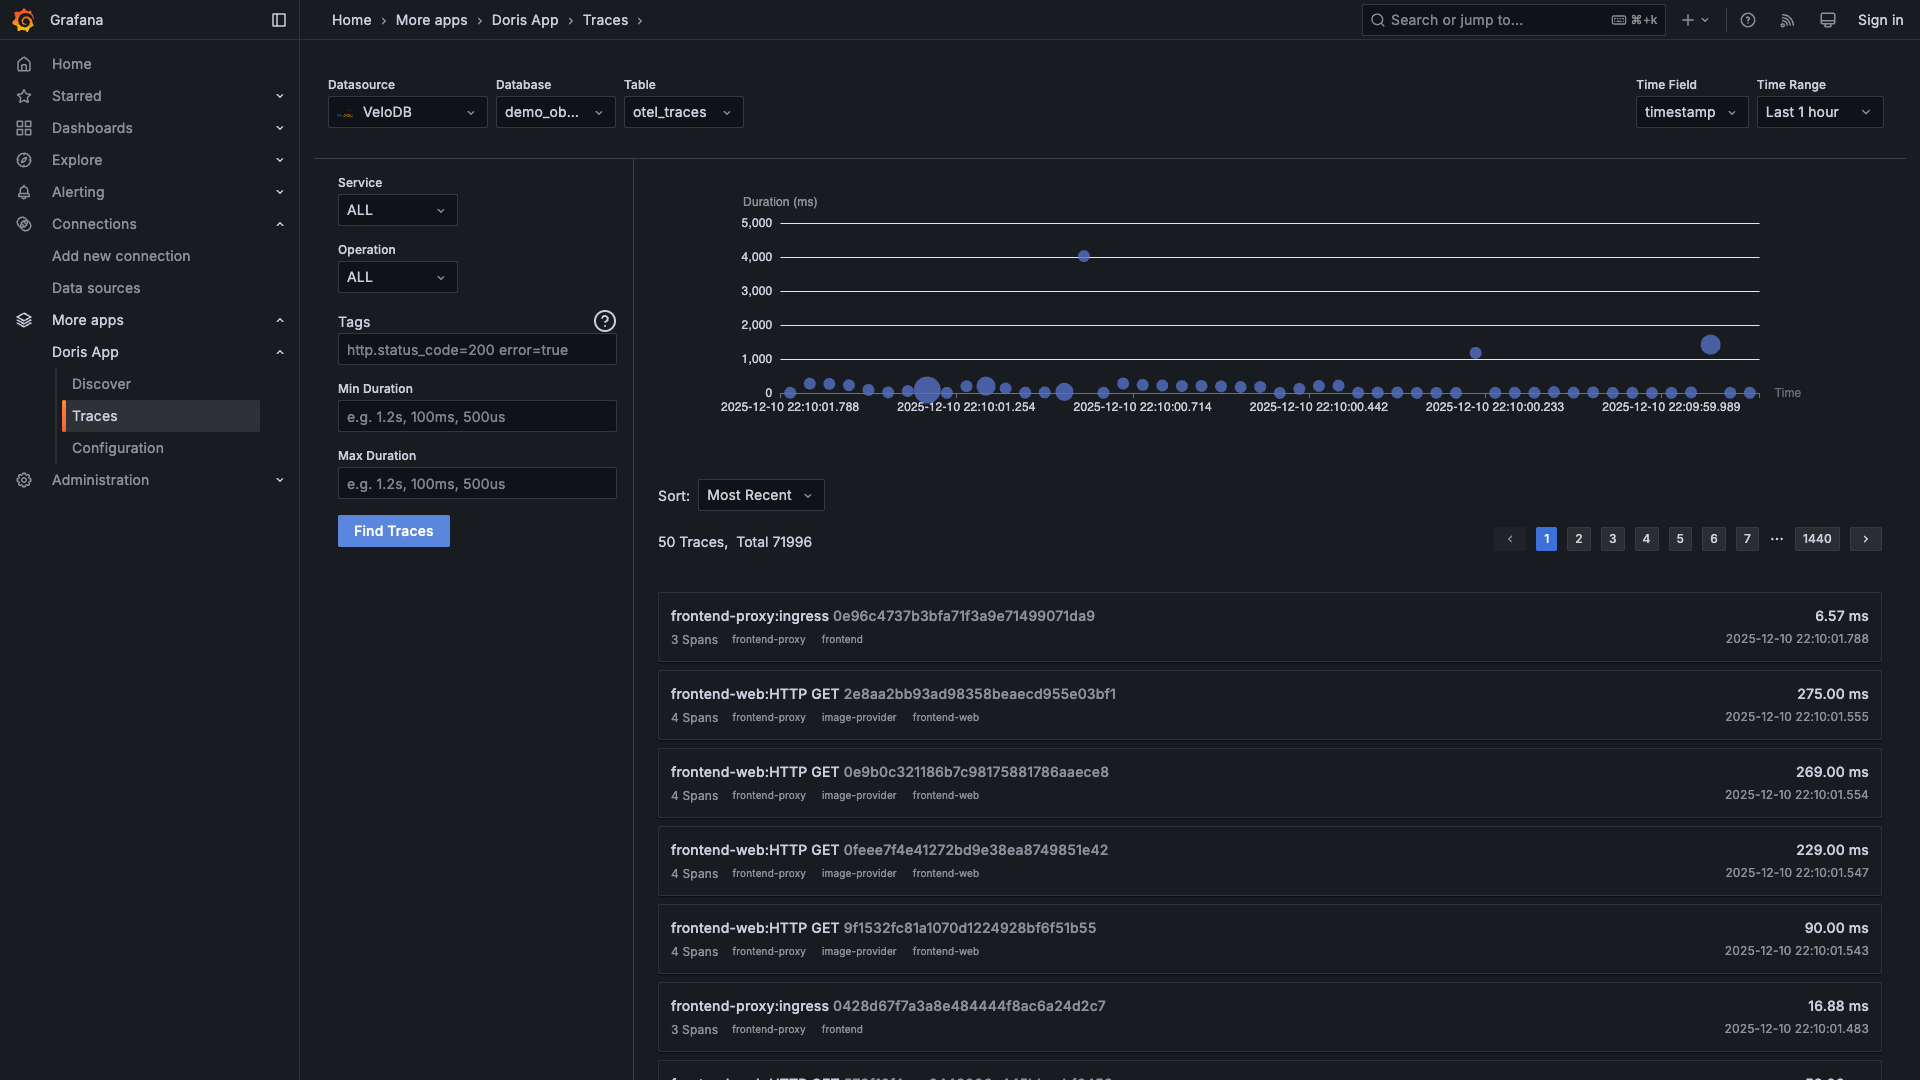Image resolution: width=1920 pixels, height=1080 pixels.
Task: Go to pagination page 1440
Action: coord(1816,539)
